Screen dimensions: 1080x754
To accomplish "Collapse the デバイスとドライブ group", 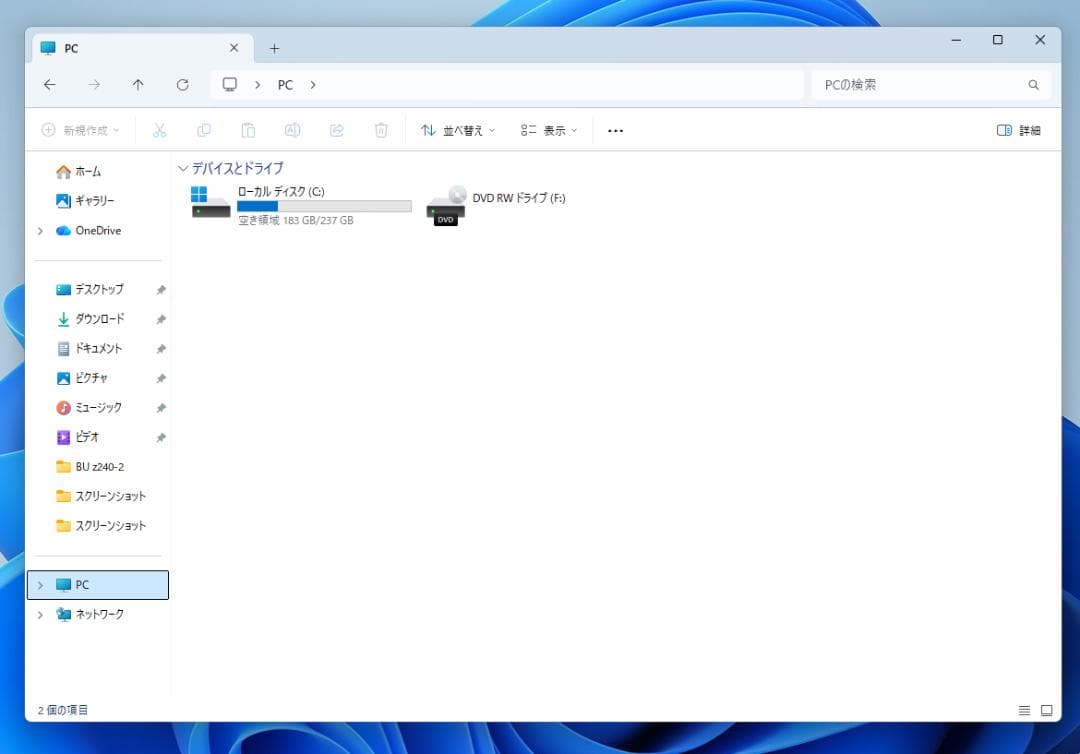I will 182,168.
